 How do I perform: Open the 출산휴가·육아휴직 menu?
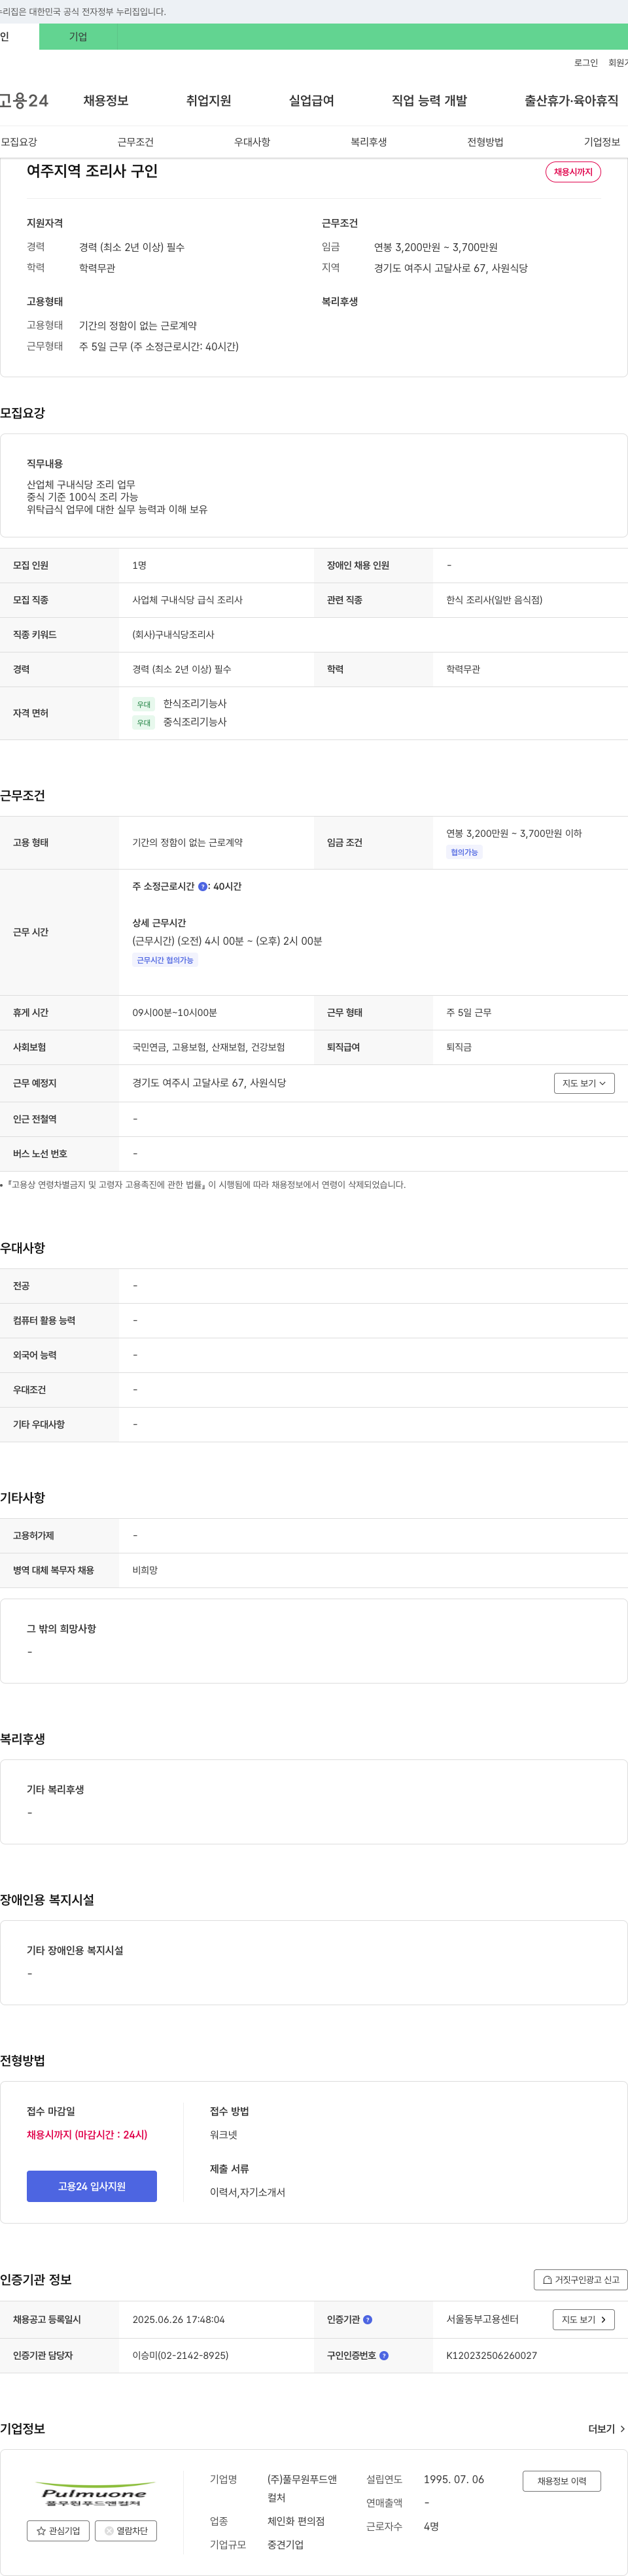(571, 101)
